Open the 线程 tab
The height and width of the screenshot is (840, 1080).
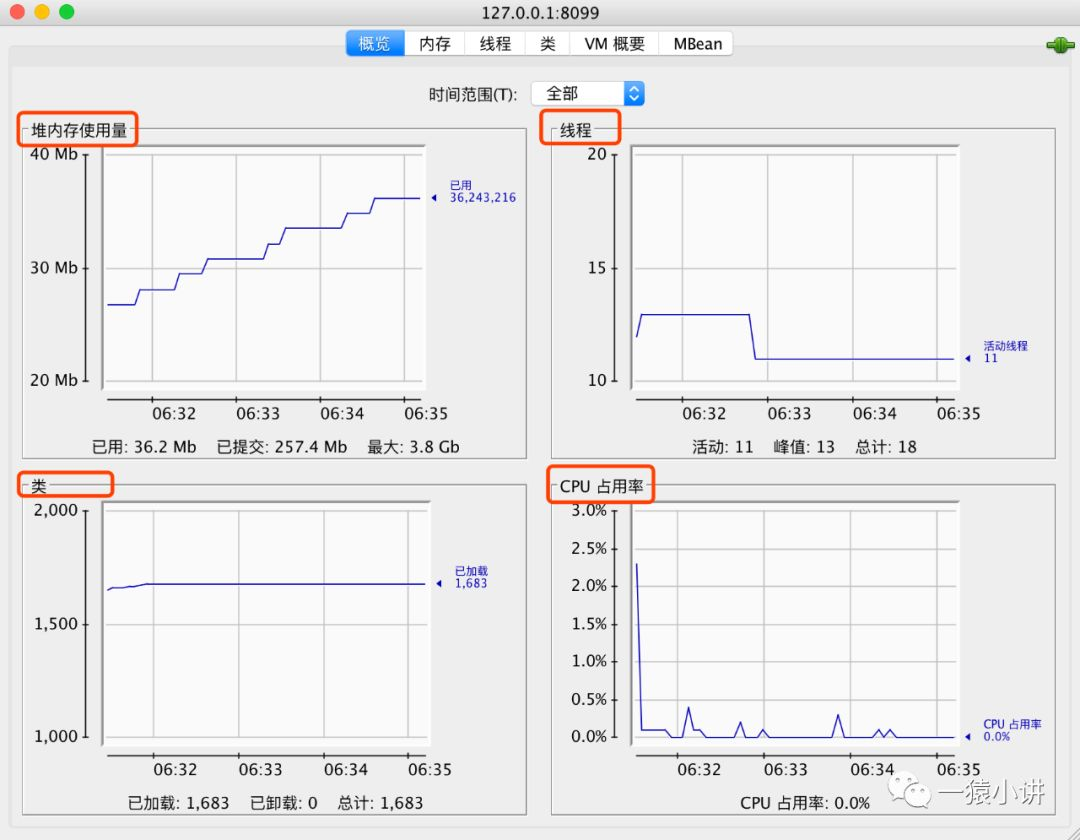(495, 44)
